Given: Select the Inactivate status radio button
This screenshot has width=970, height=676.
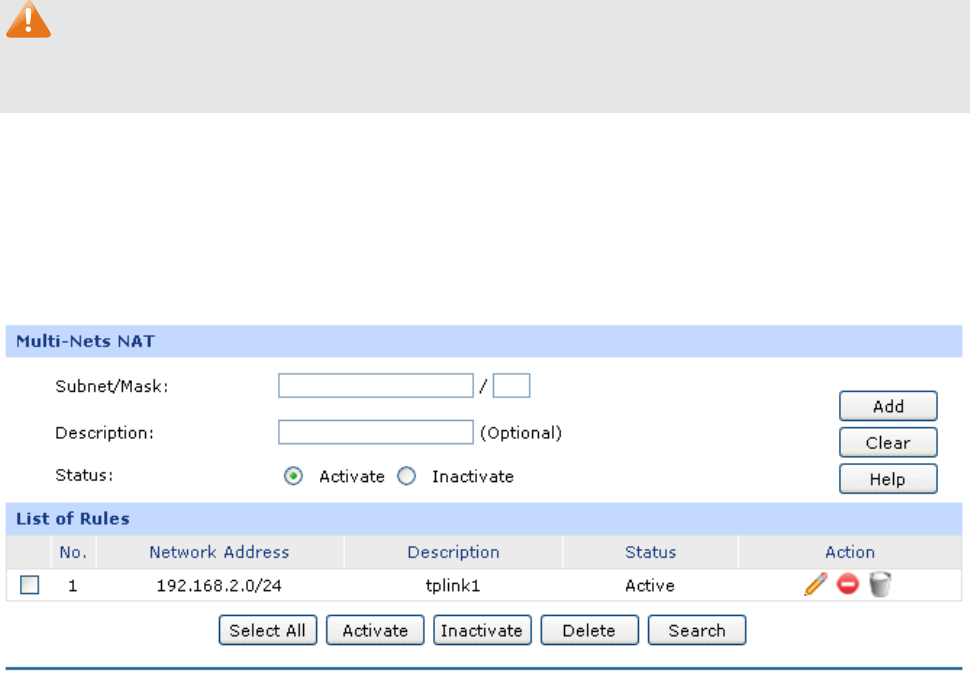Looking at the screenshot, I should pos(406,476).
